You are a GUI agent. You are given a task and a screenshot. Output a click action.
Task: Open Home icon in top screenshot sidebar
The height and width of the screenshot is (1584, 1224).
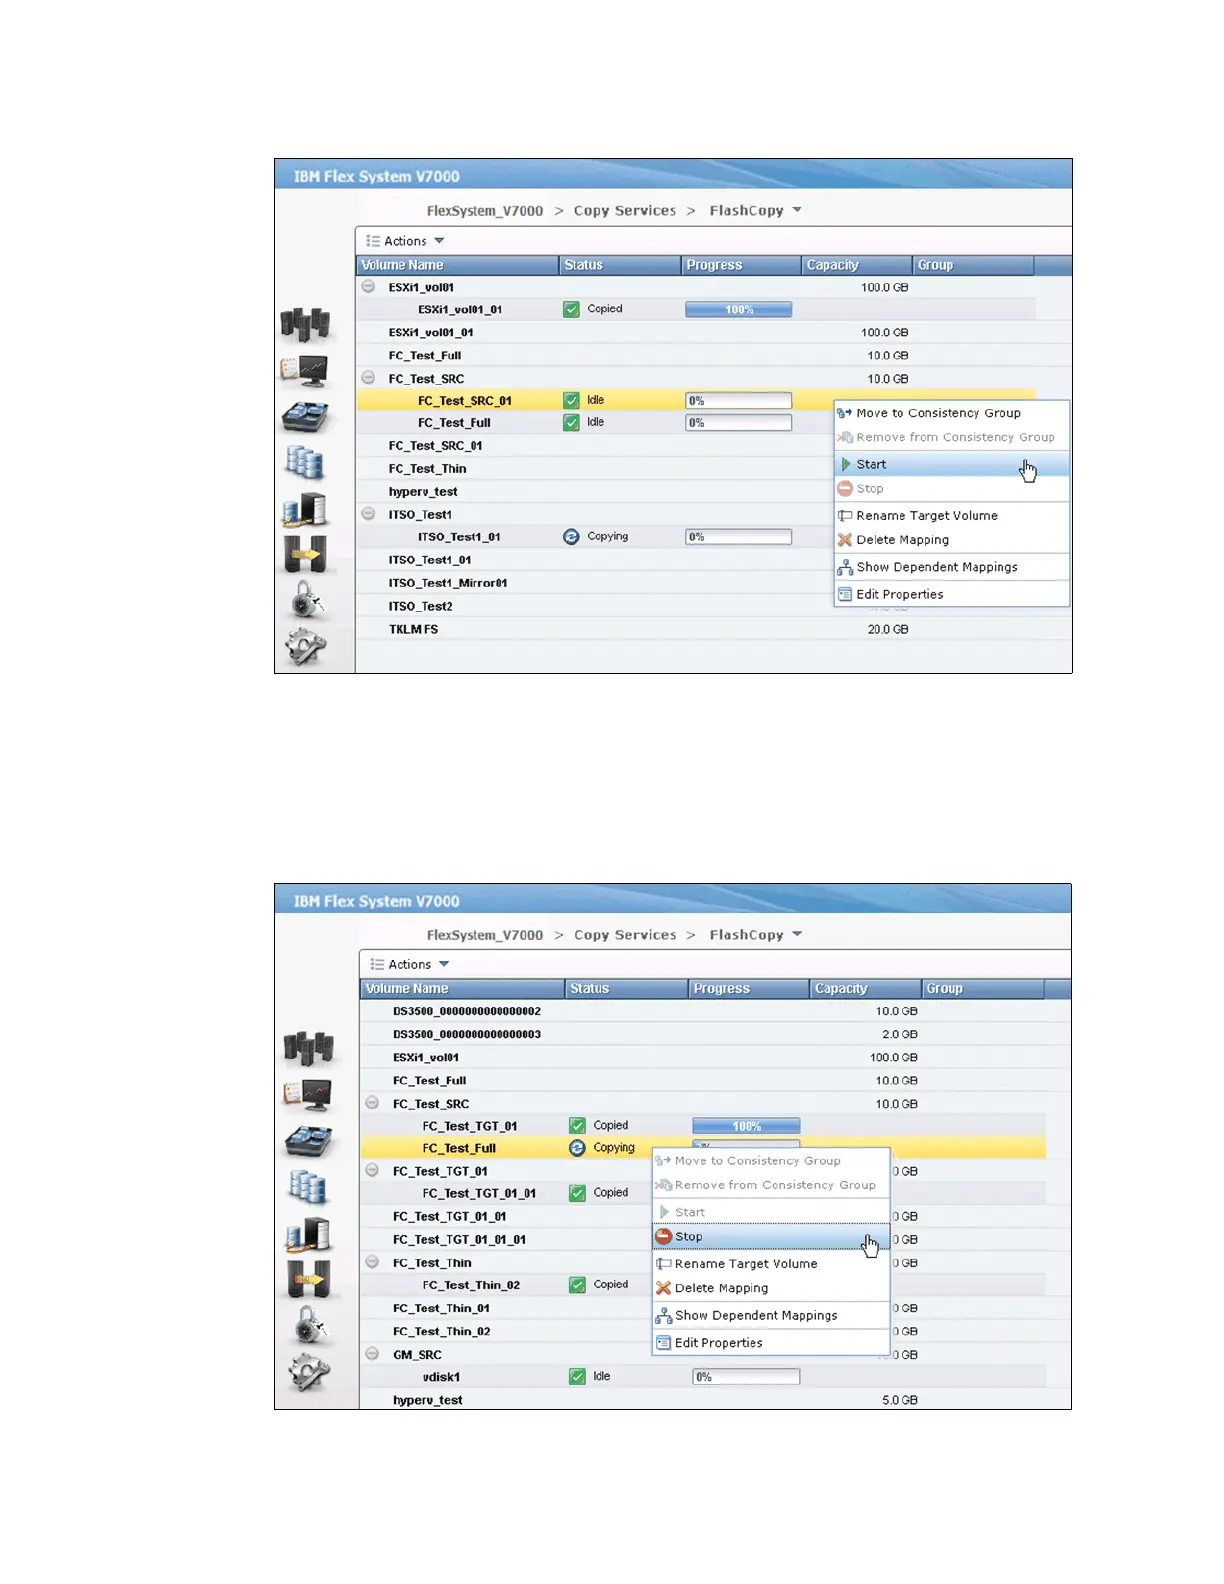tap(305, 324)
